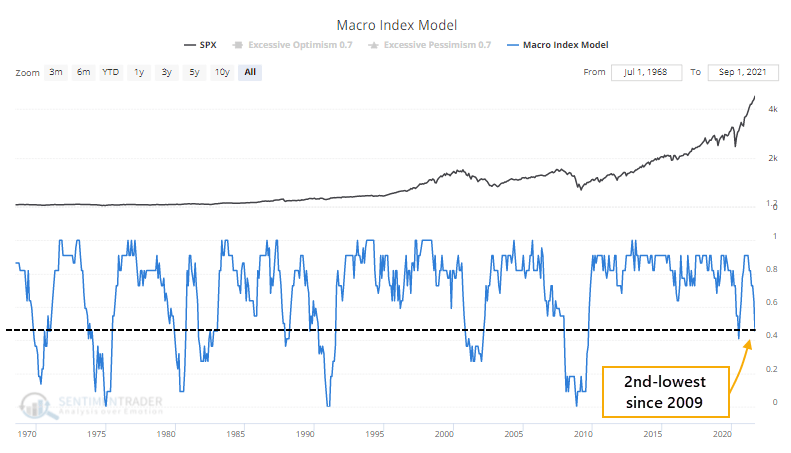Set zoom range to 3m
This screenshot has height=453, width=791.
pyautogui.click(x=56, y=72)
